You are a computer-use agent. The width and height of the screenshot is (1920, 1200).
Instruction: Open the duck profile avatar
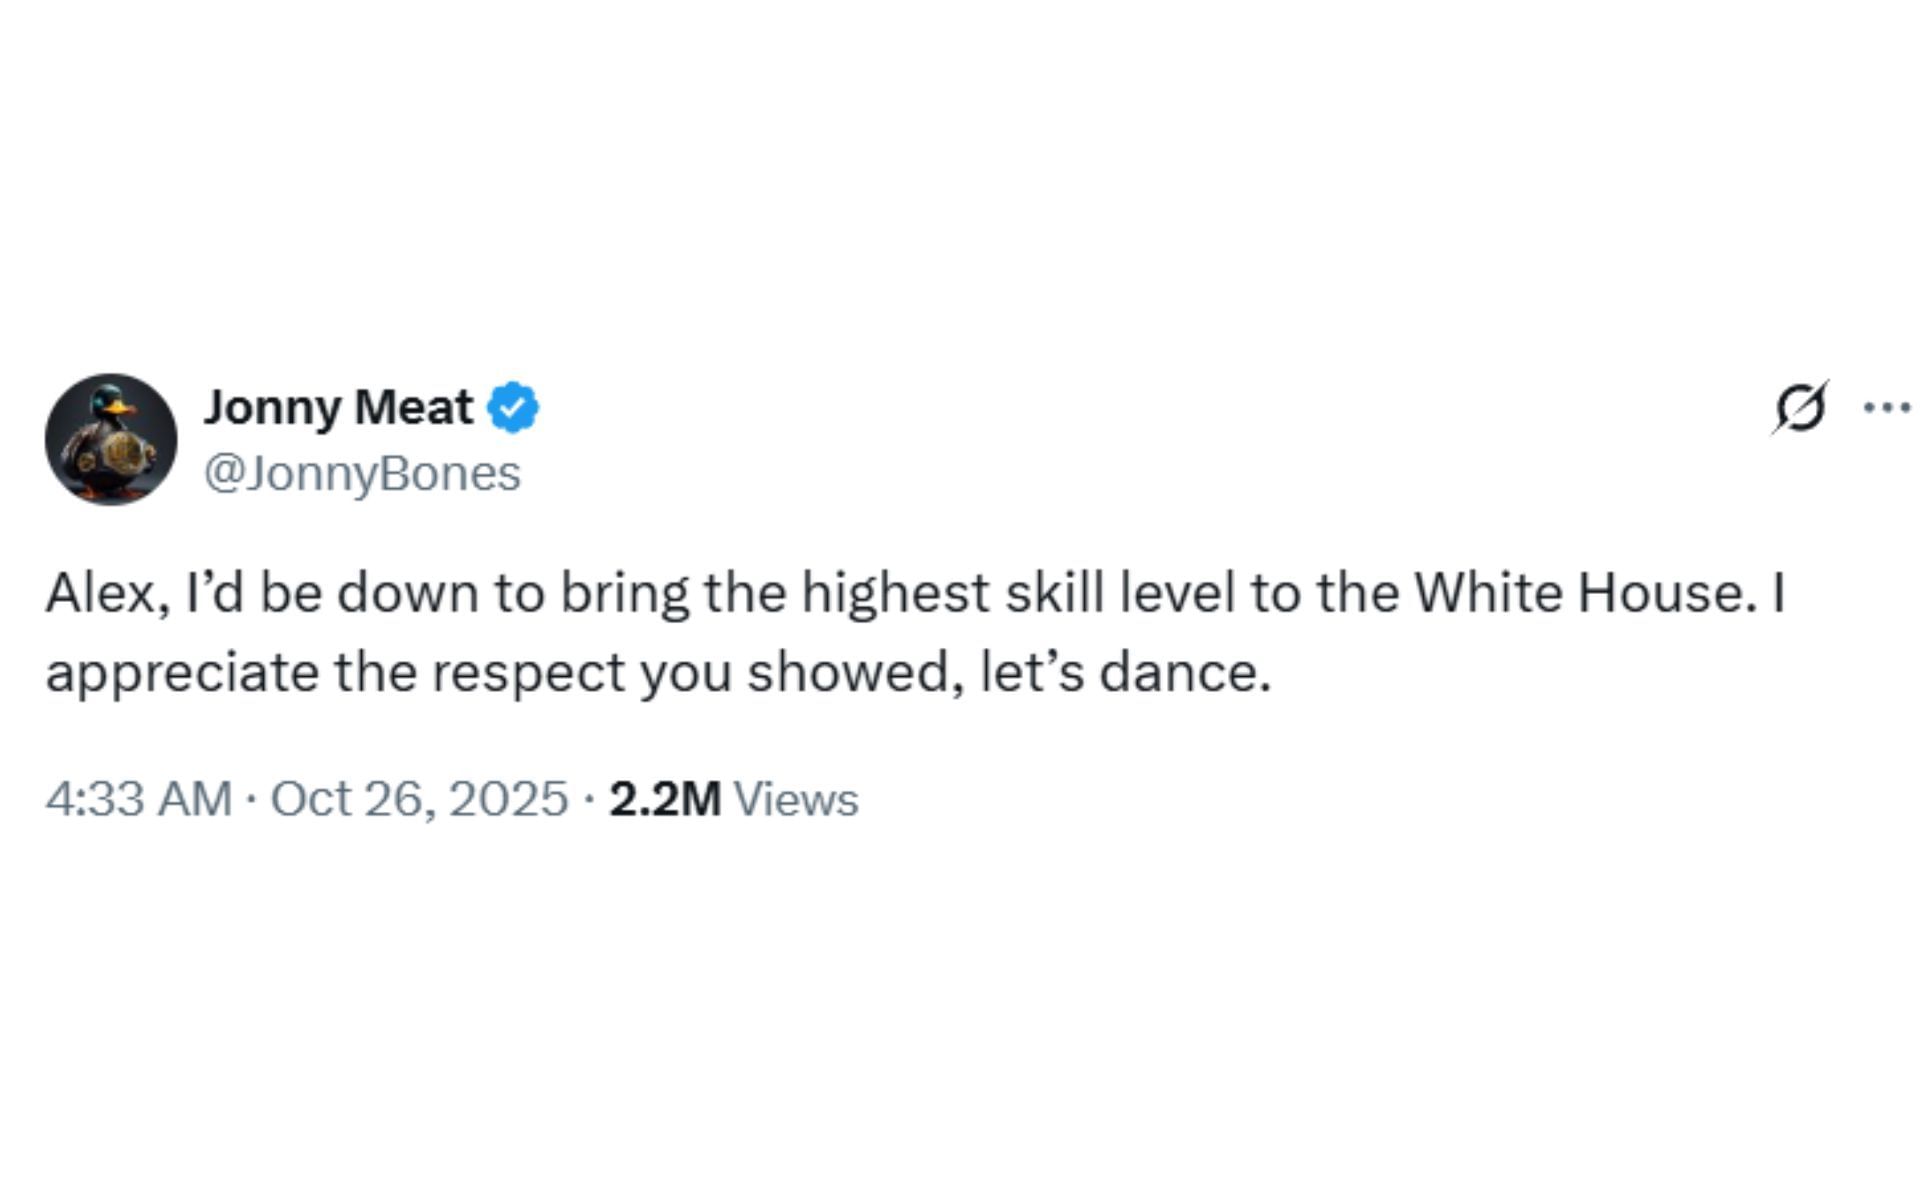(111, 440)
